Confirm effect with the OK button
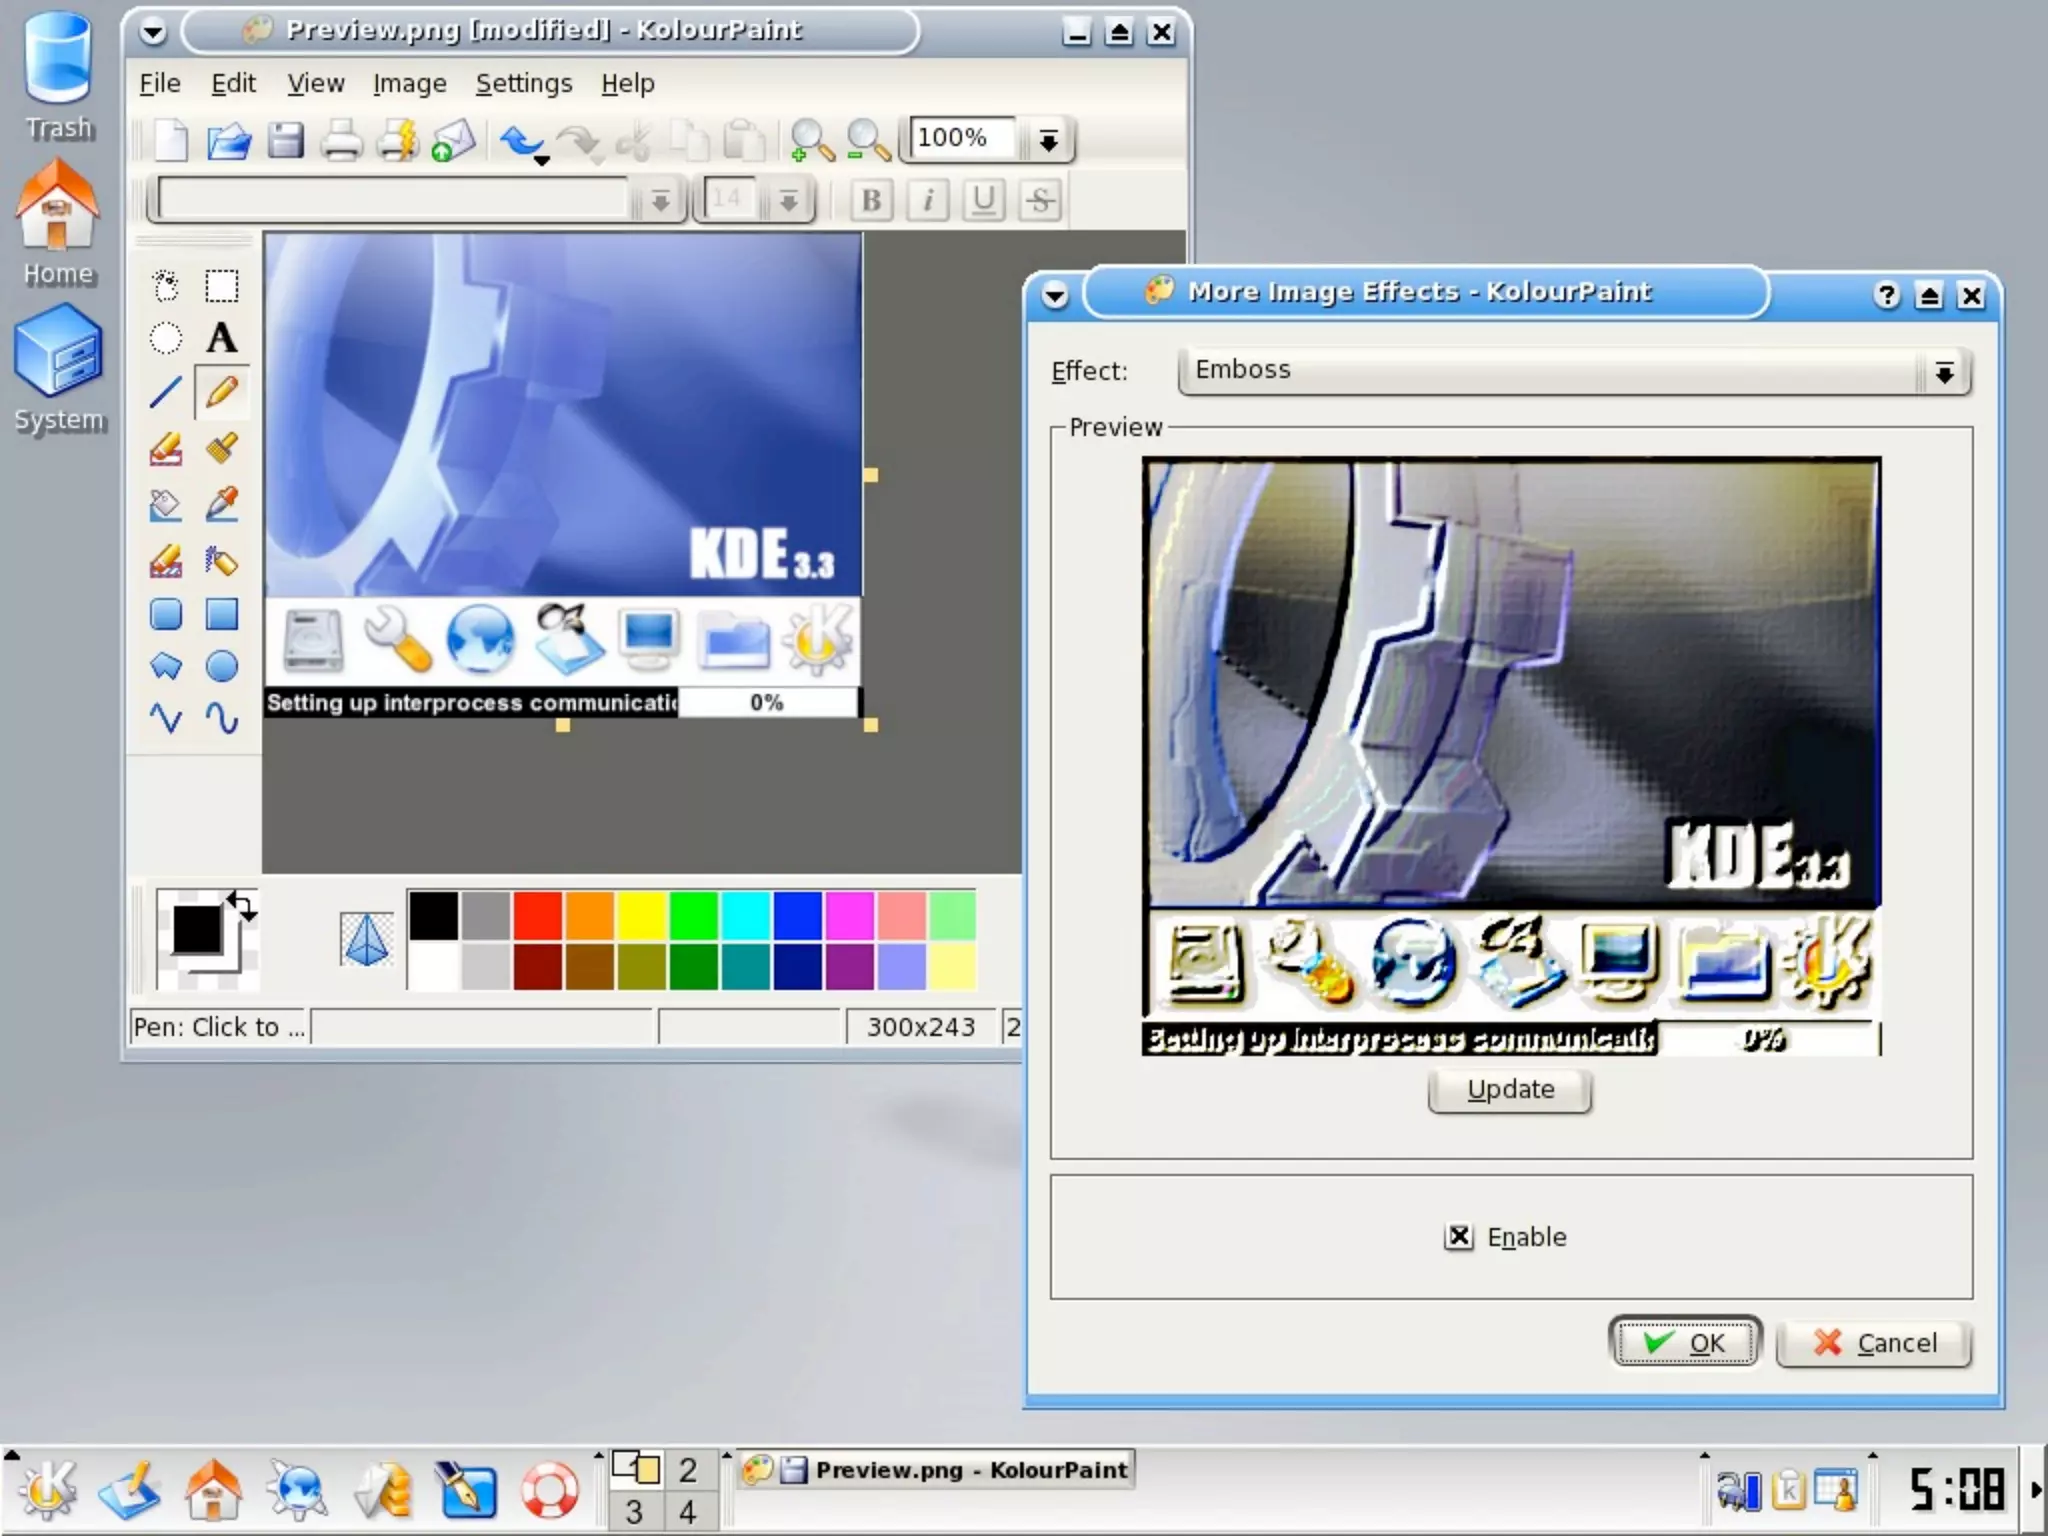 pos(1685,1342)
